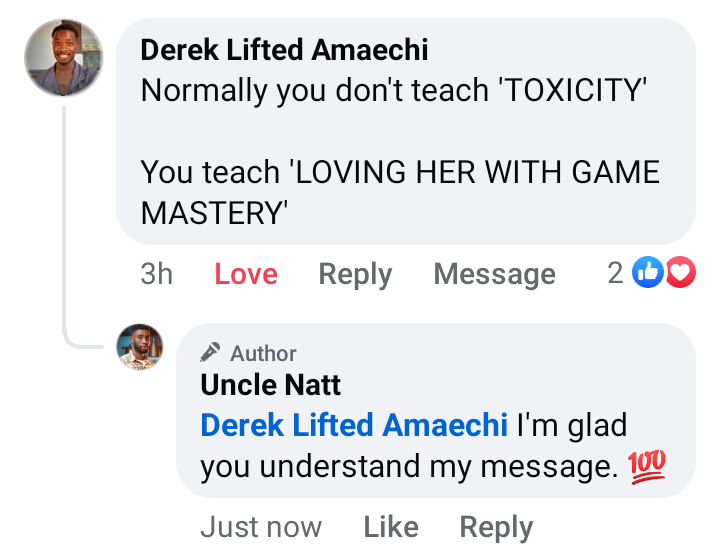Open Uncle Natt's profile picture
This screenshot has height=544, width=720.
tap(140, 347)
